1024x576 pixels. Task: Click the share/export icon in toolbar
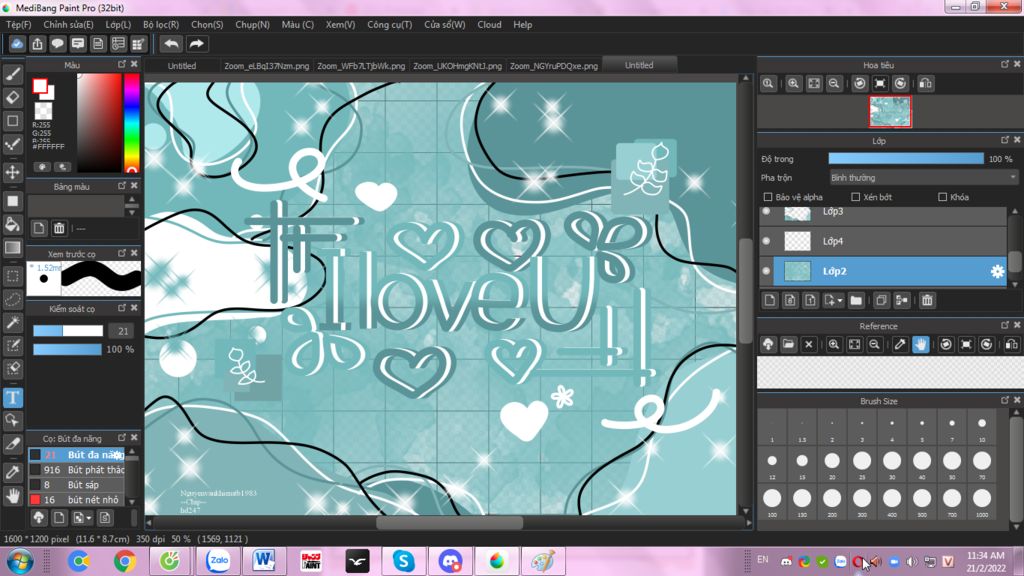tap(37, 44)
